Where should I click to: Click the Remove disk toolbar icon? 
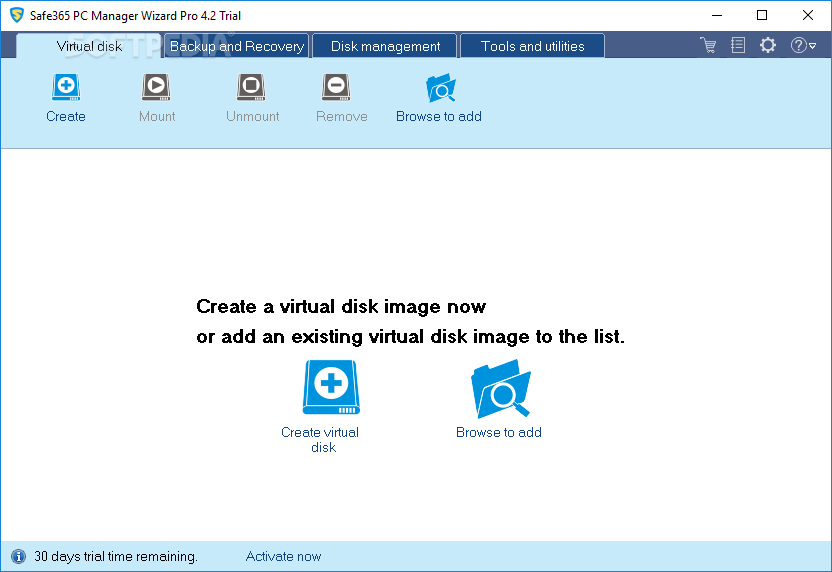point(336,87)
